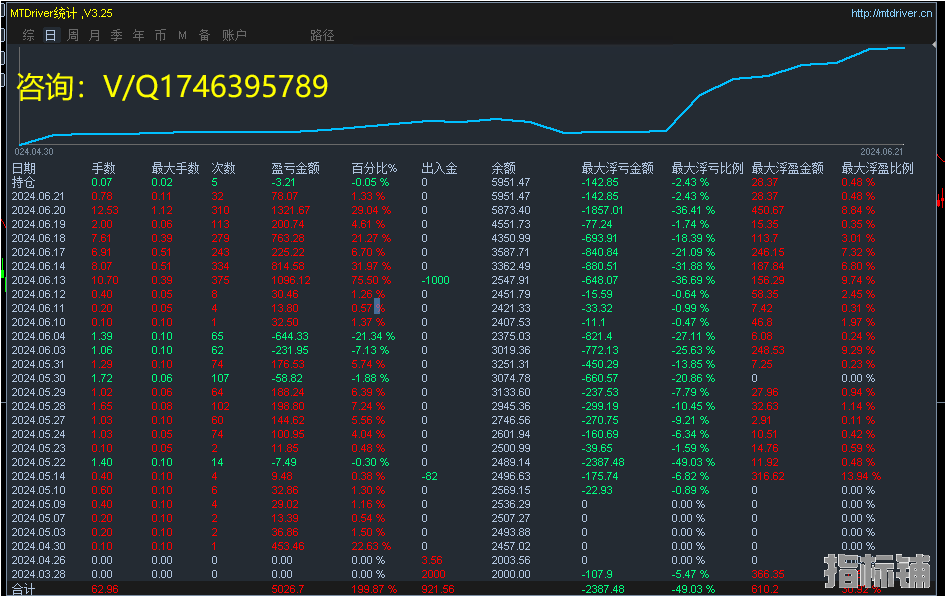Image resolution: width=947 pixels, height=596 pixels.
Task: Switch to the 月 monthly tab
Action: 95,35
